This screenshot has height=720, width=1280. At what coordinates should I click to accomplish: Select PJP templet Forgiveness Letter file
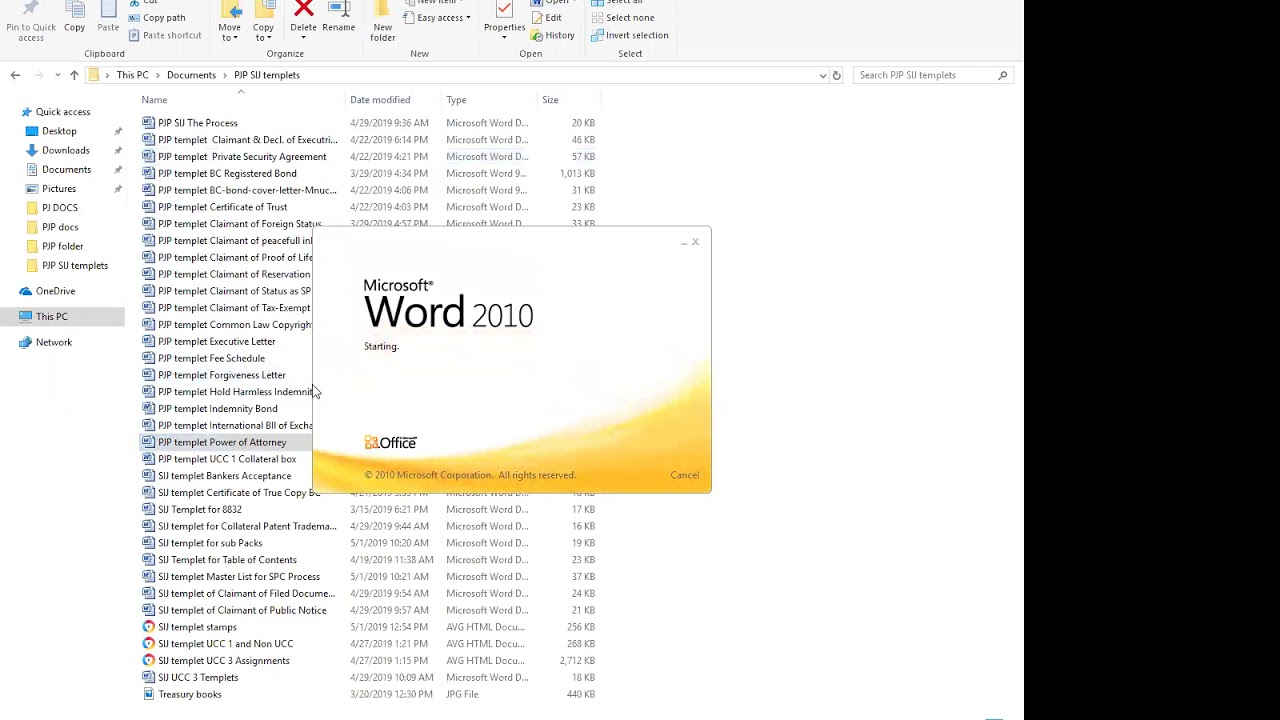pos(221,375)
